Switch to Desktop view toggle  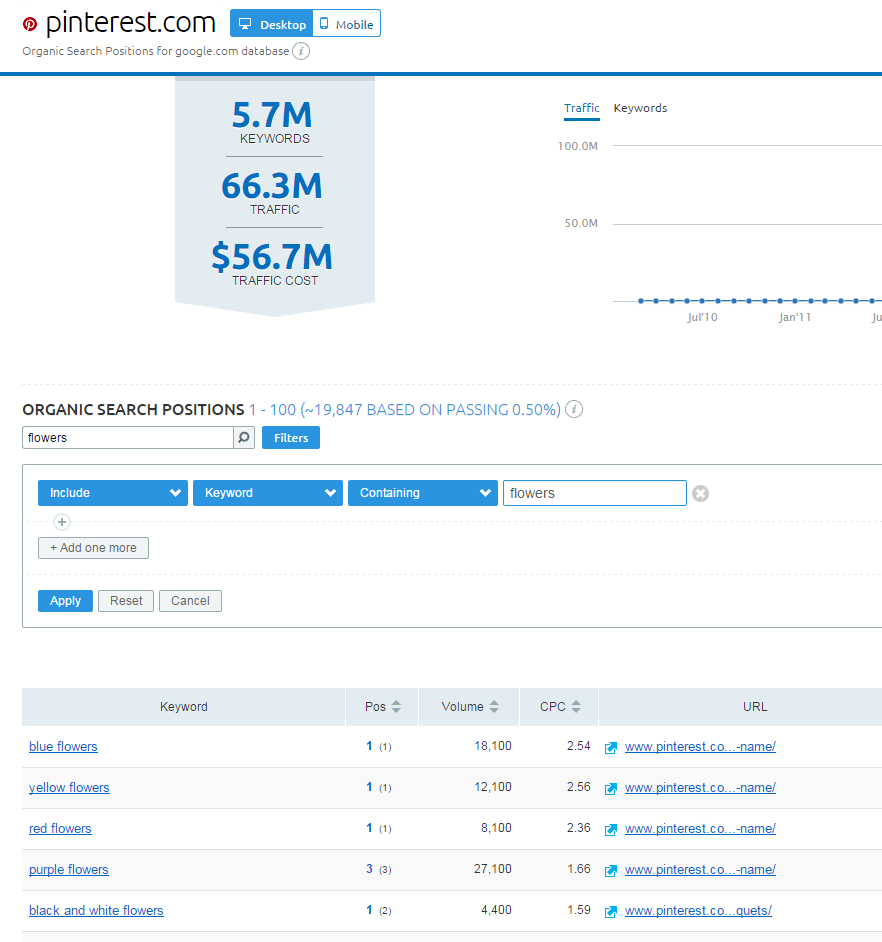point(272,24)
